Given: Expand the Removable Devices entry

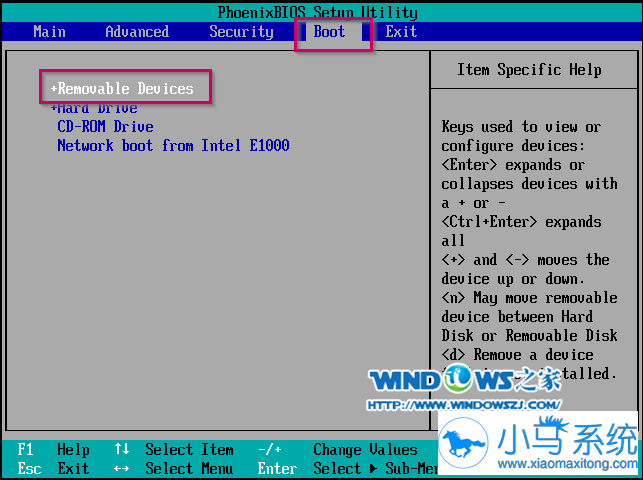Looking at the screenshot, I should pos(122,89).
